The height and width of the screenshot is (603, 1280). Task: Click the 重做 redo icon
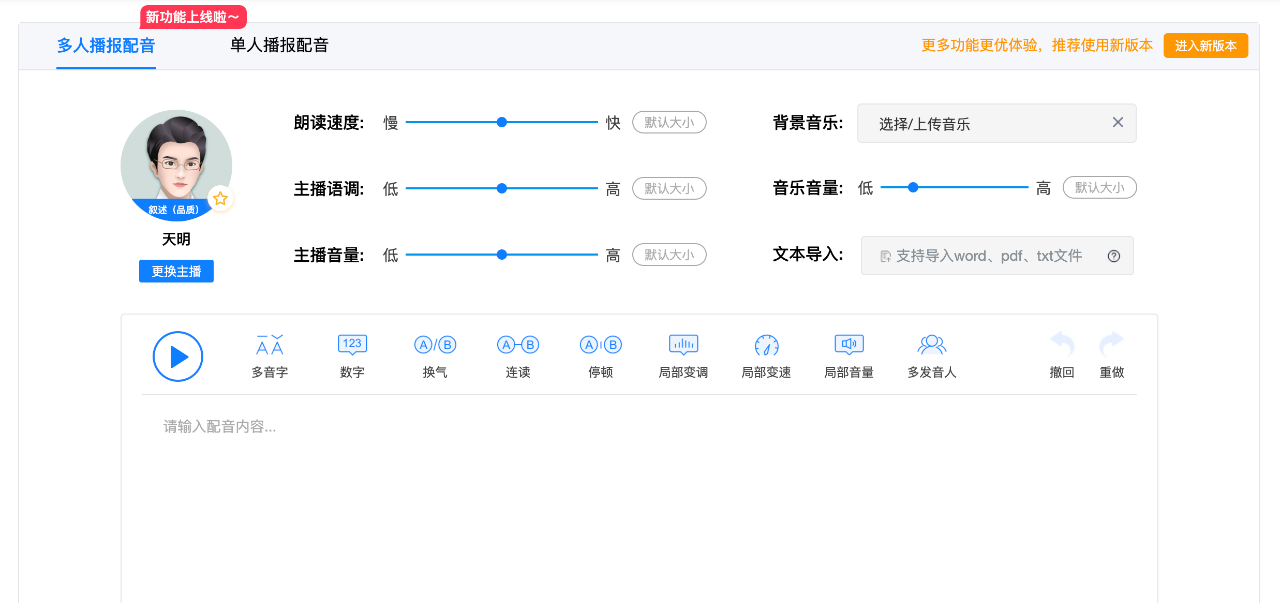click(1111, 355)
